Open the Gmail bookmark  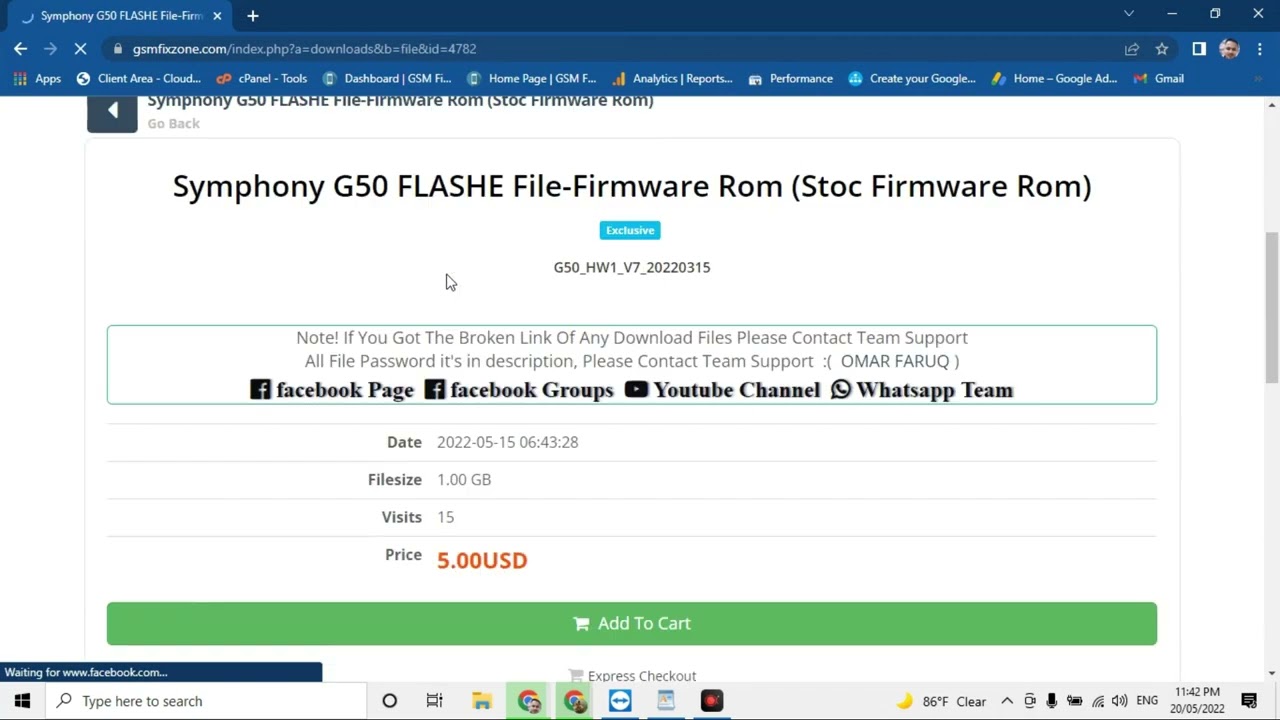click(x=1159, y=78)
